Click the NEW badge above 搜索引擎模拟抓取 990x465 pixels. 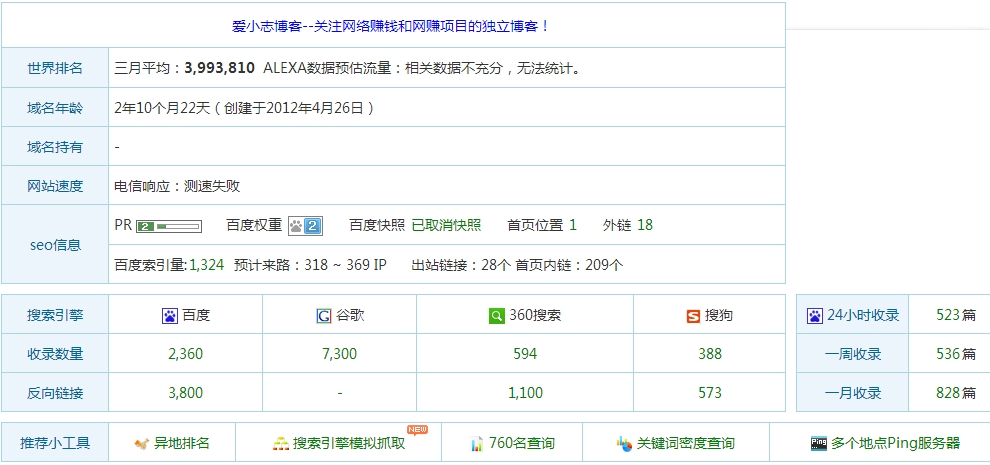(x=417, y=430)
